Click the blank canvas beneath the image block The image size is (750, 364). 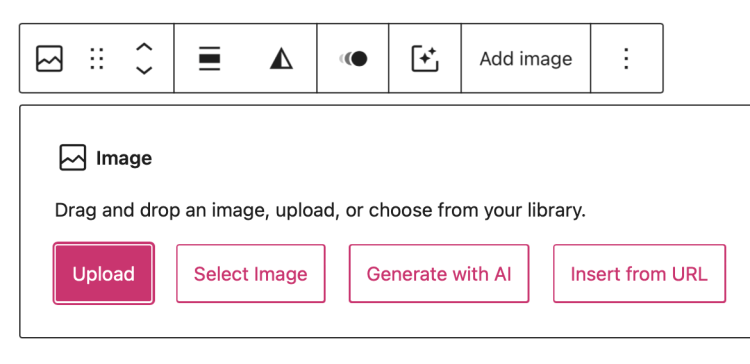click(375, 352)
